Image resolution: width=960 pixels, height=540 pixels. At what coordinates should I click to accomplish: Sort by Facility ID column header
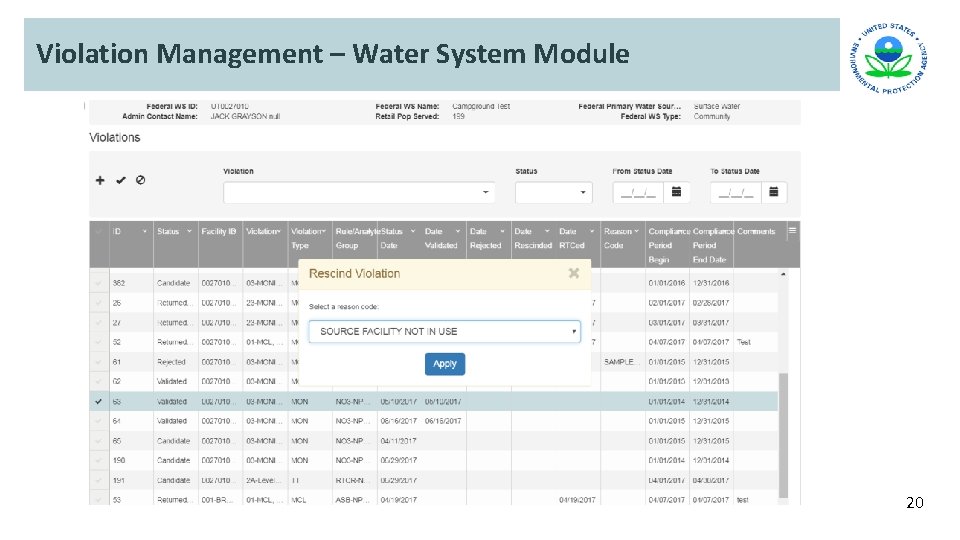coord(219,231)
